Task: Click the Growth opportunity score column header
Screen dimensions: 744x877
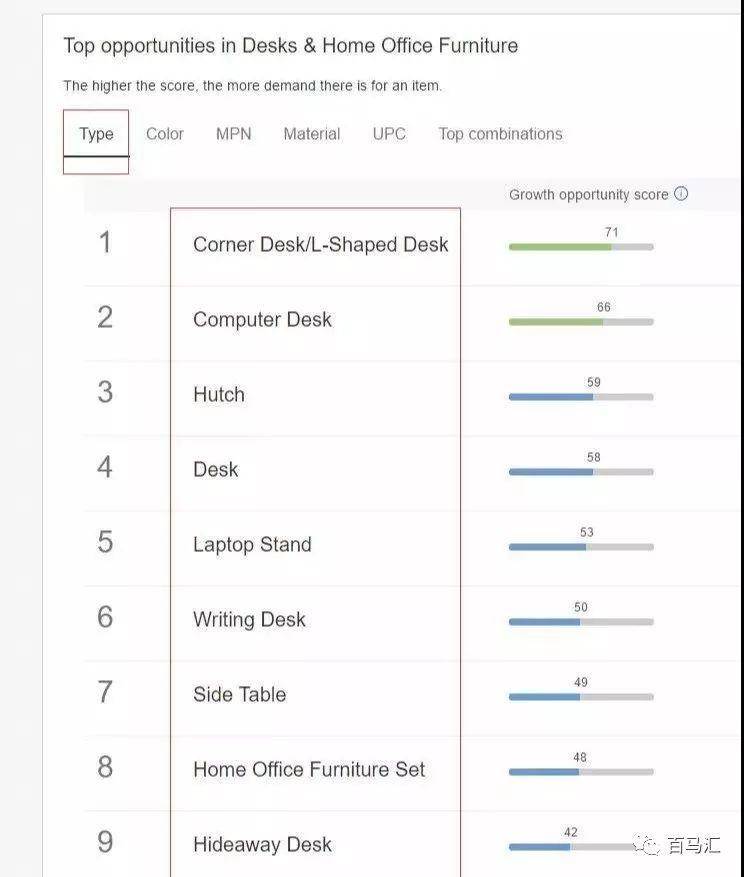Action: pyautogui.click(x=588, y=195)
